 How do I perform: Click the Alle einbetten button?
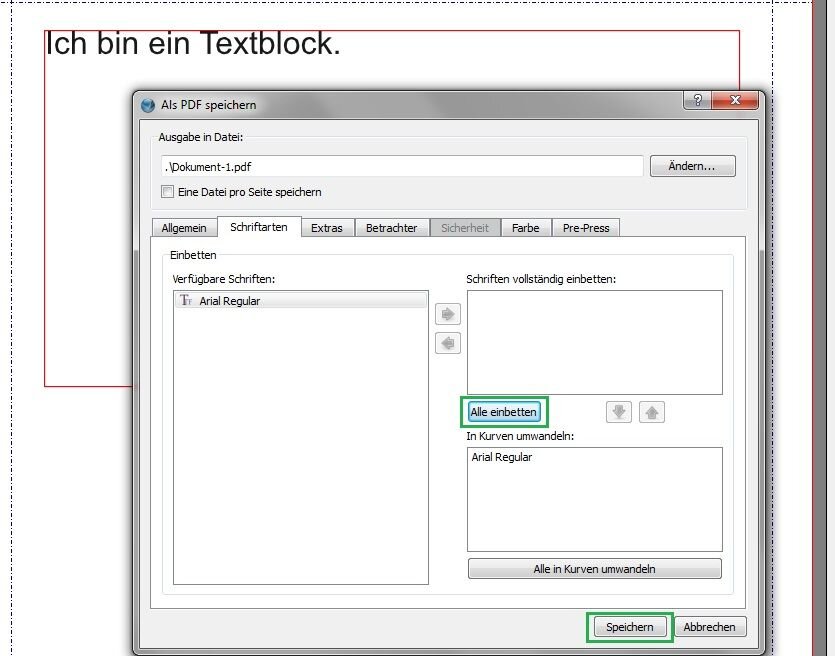[504, 412]
